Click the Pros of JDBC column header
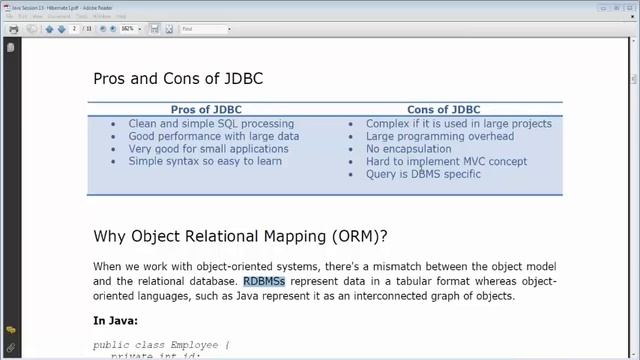This screenshot has height=360, width=640. pyautogui.click(x=206, y=109)
